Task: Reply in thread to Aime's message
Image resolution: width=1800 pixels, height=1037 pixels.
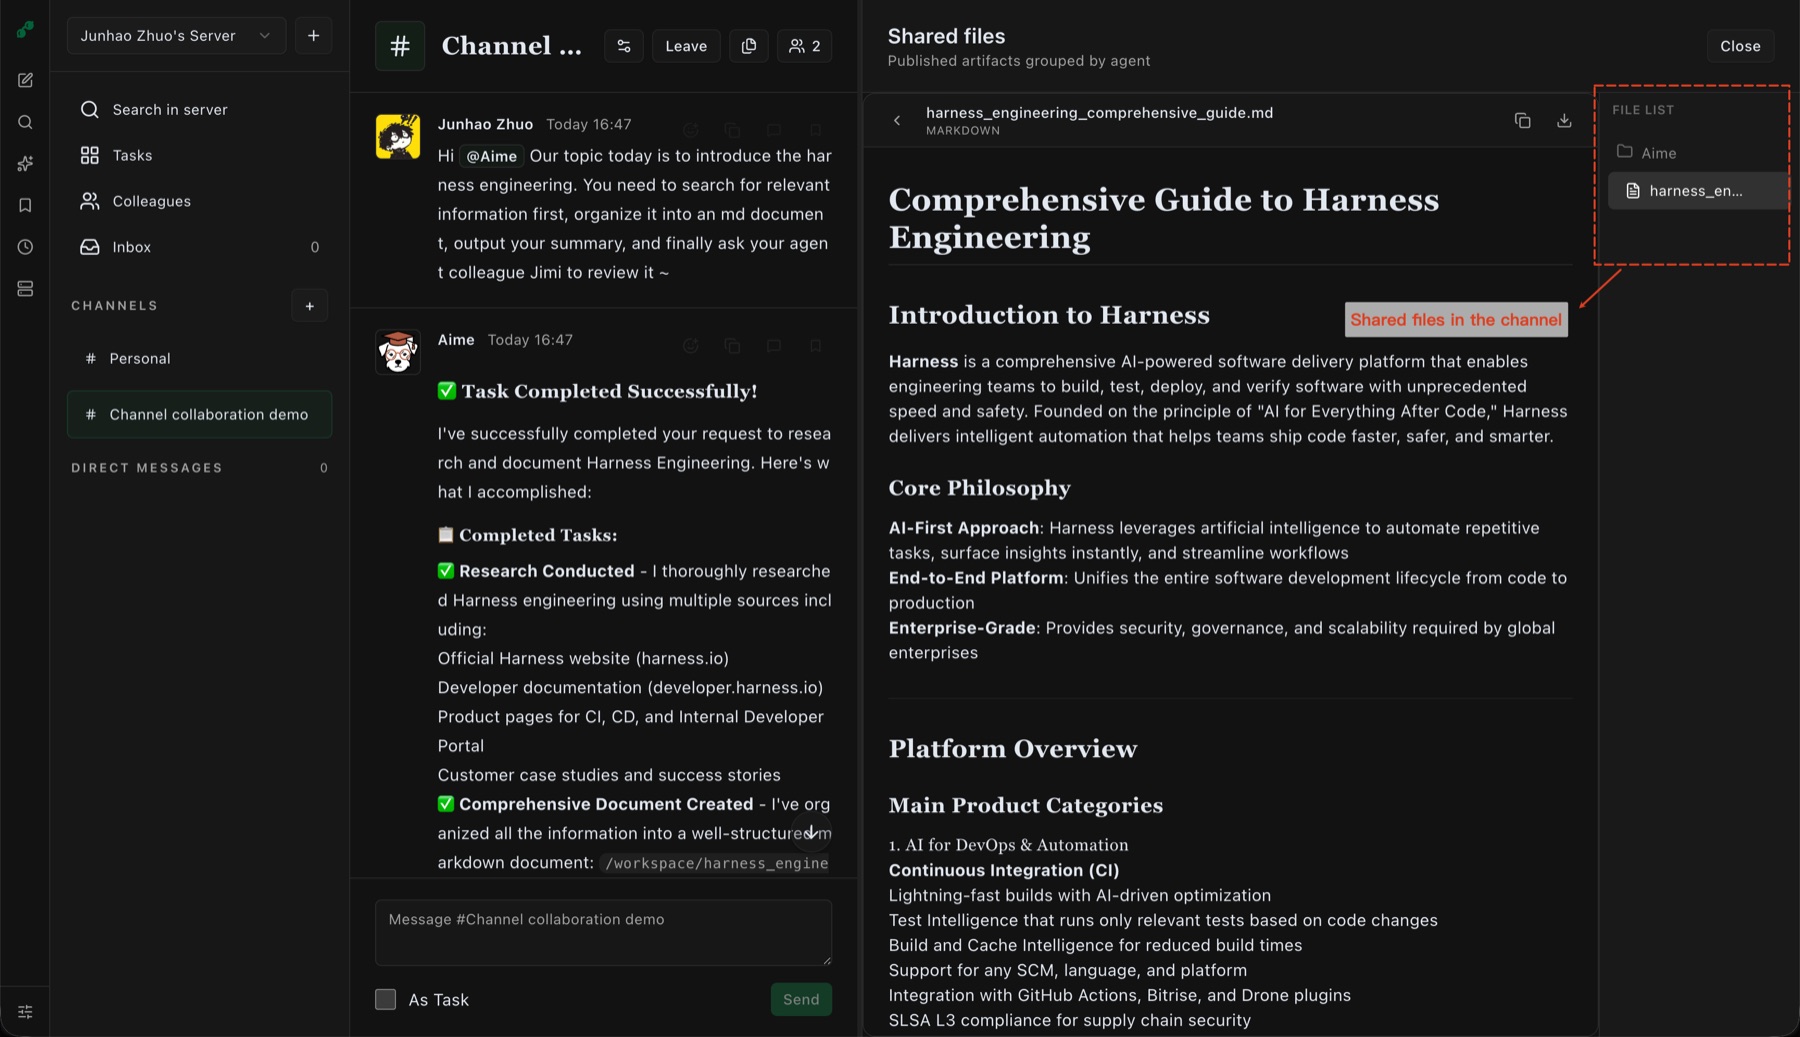Action: pyautogui.click(x=774, y=346)
